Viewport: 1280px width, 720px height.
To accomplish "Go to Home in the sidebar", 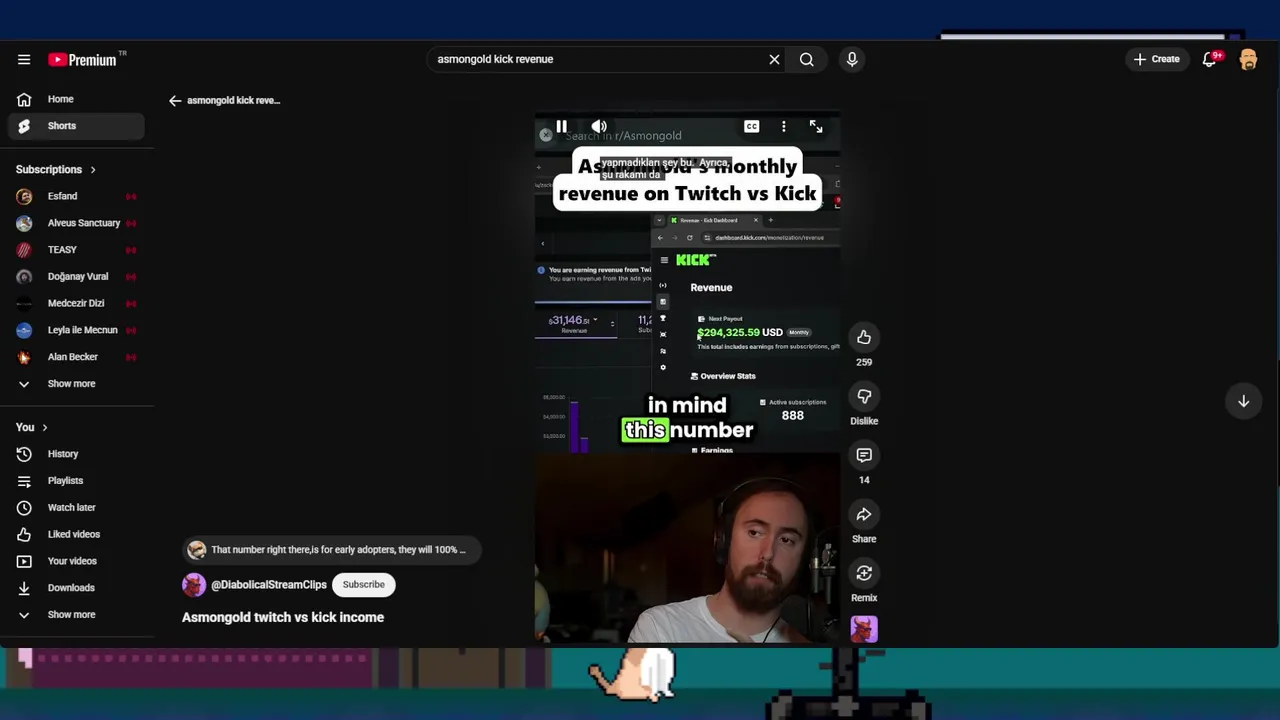I will [76, 99].
